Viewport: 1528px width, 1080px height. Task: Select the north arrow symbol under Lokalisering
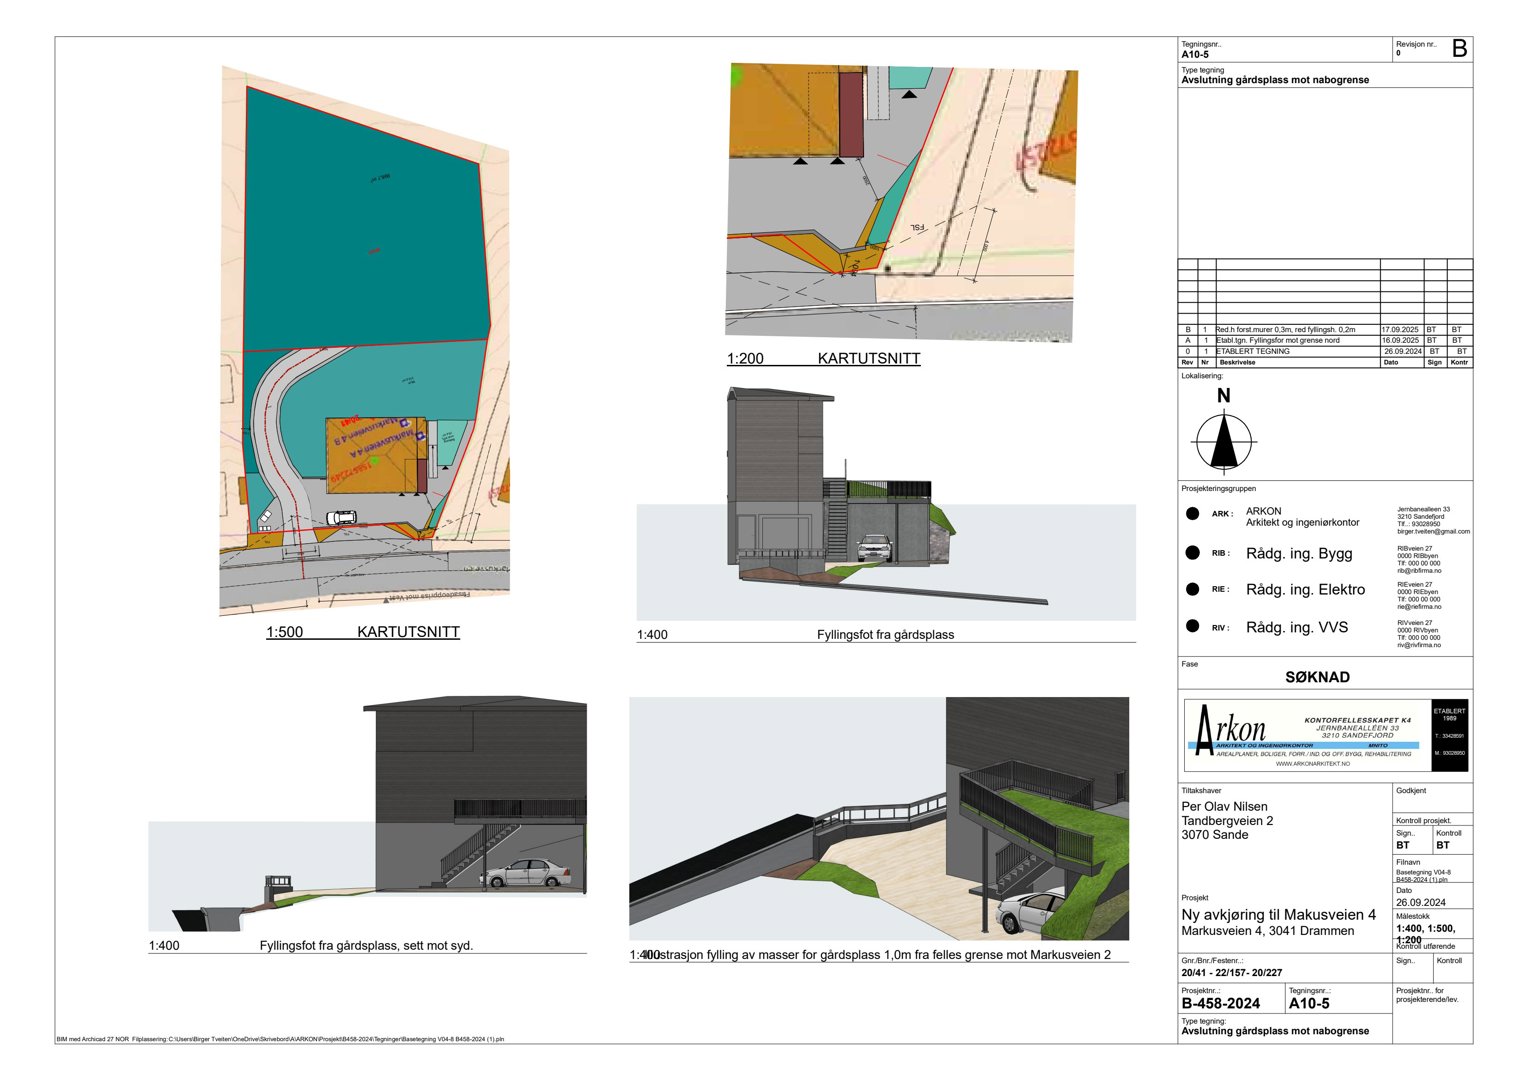click(1222, 445)
